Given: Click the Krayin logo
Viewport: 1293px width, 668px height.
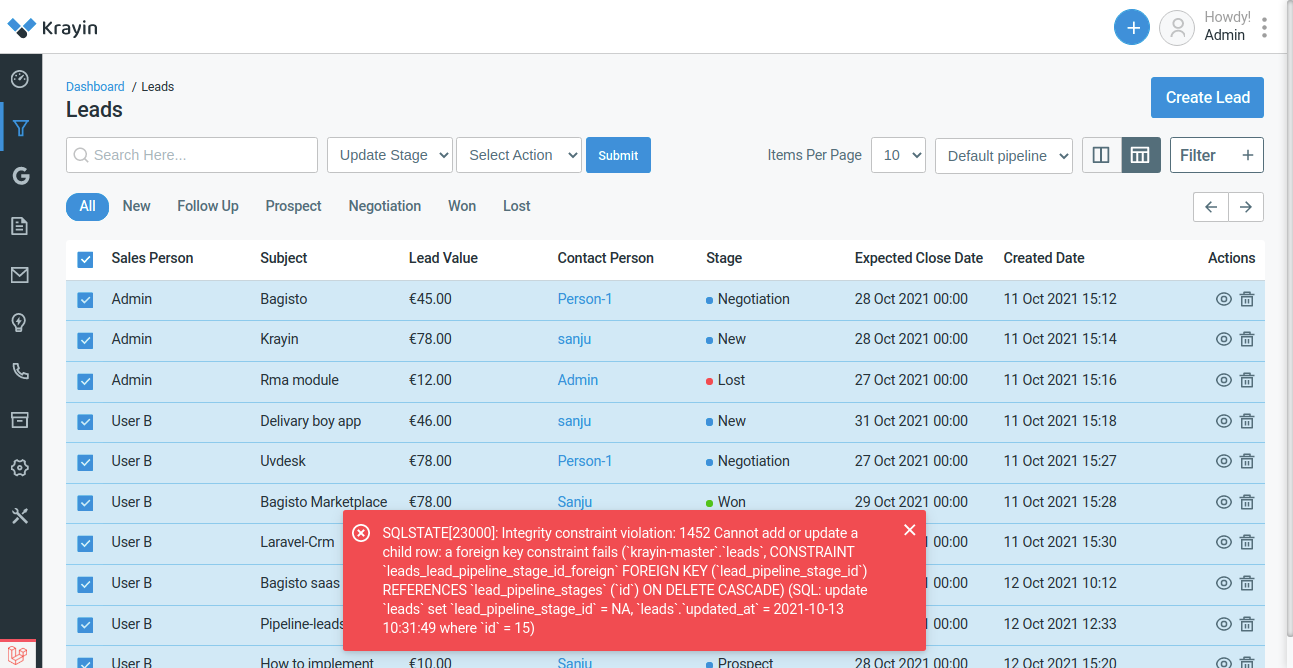Looking at the screenshot, I should pos(53,27).
